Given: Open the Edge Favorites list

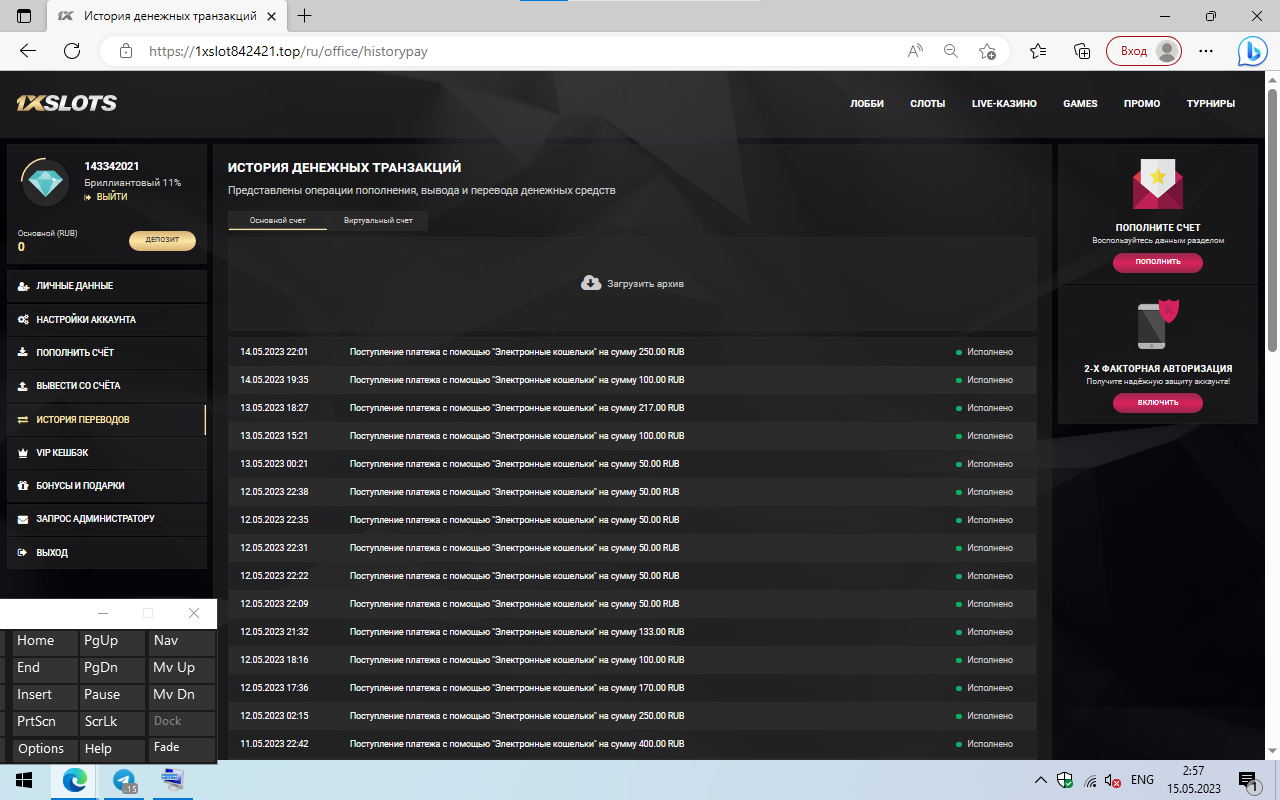Looking at the screenshot, I should coord(1038,51).
